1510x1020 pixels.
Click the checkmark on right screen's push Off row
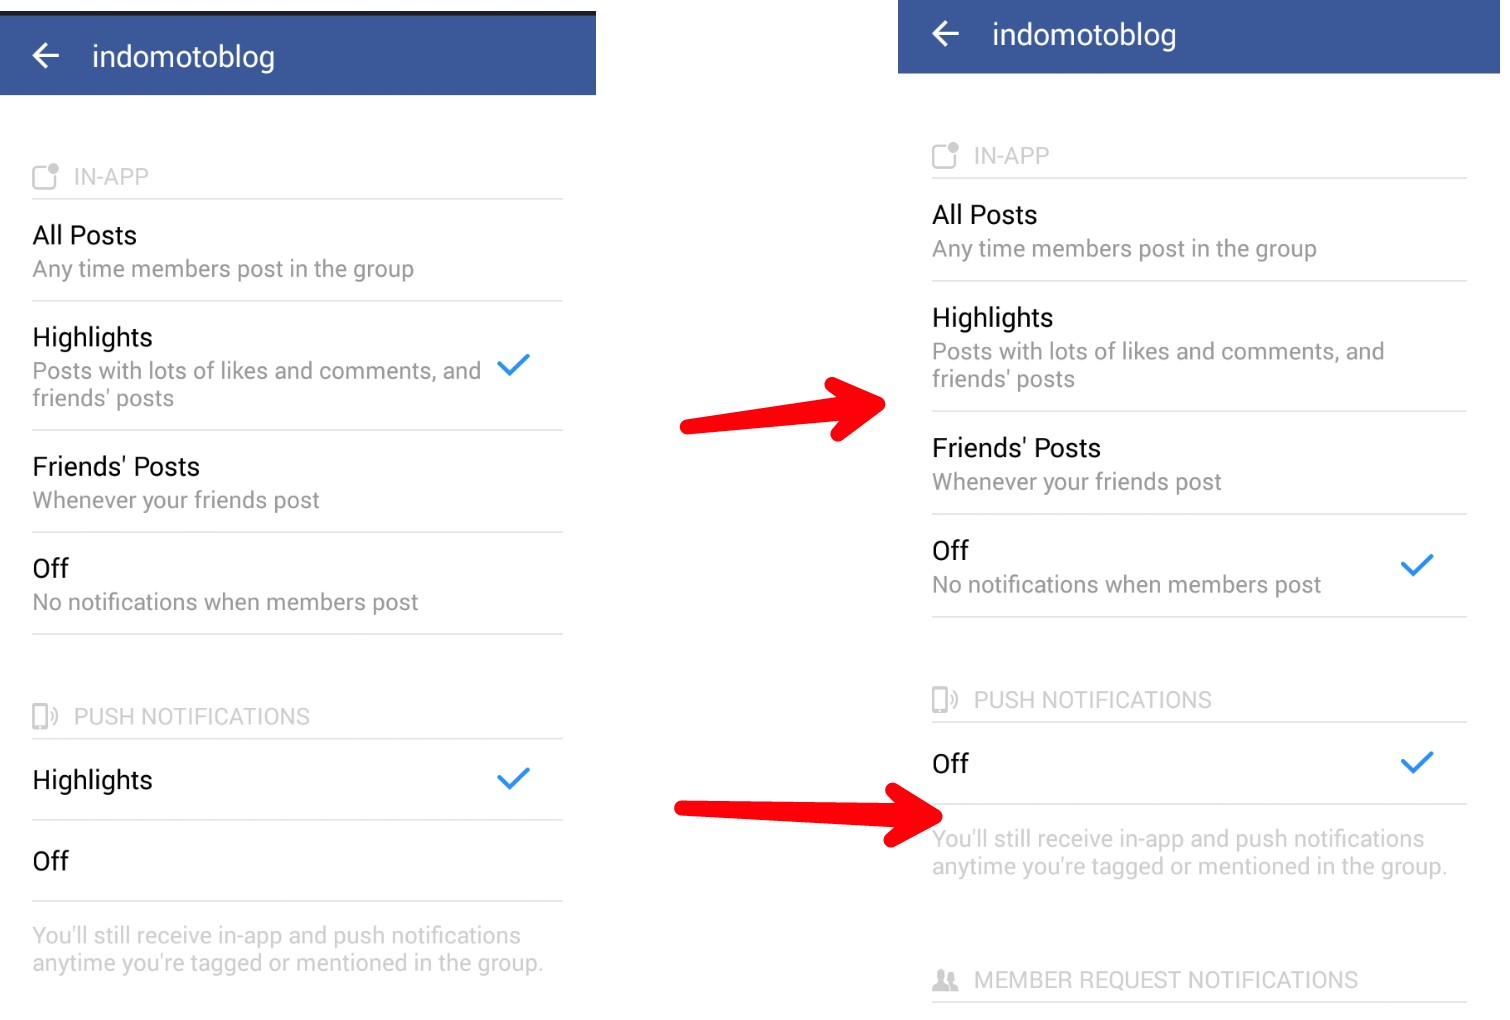[x=1417, y=763]
